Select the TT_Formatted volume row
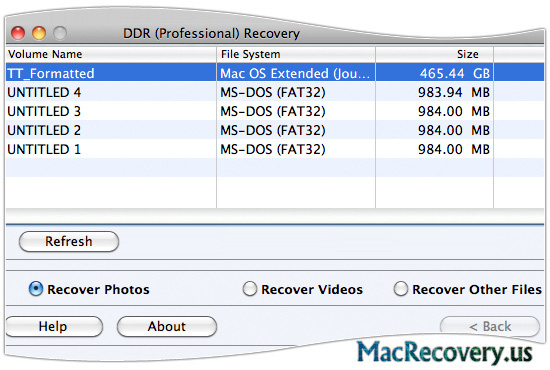The width and height of the screenshot is (550, 370). coord(275,73)
